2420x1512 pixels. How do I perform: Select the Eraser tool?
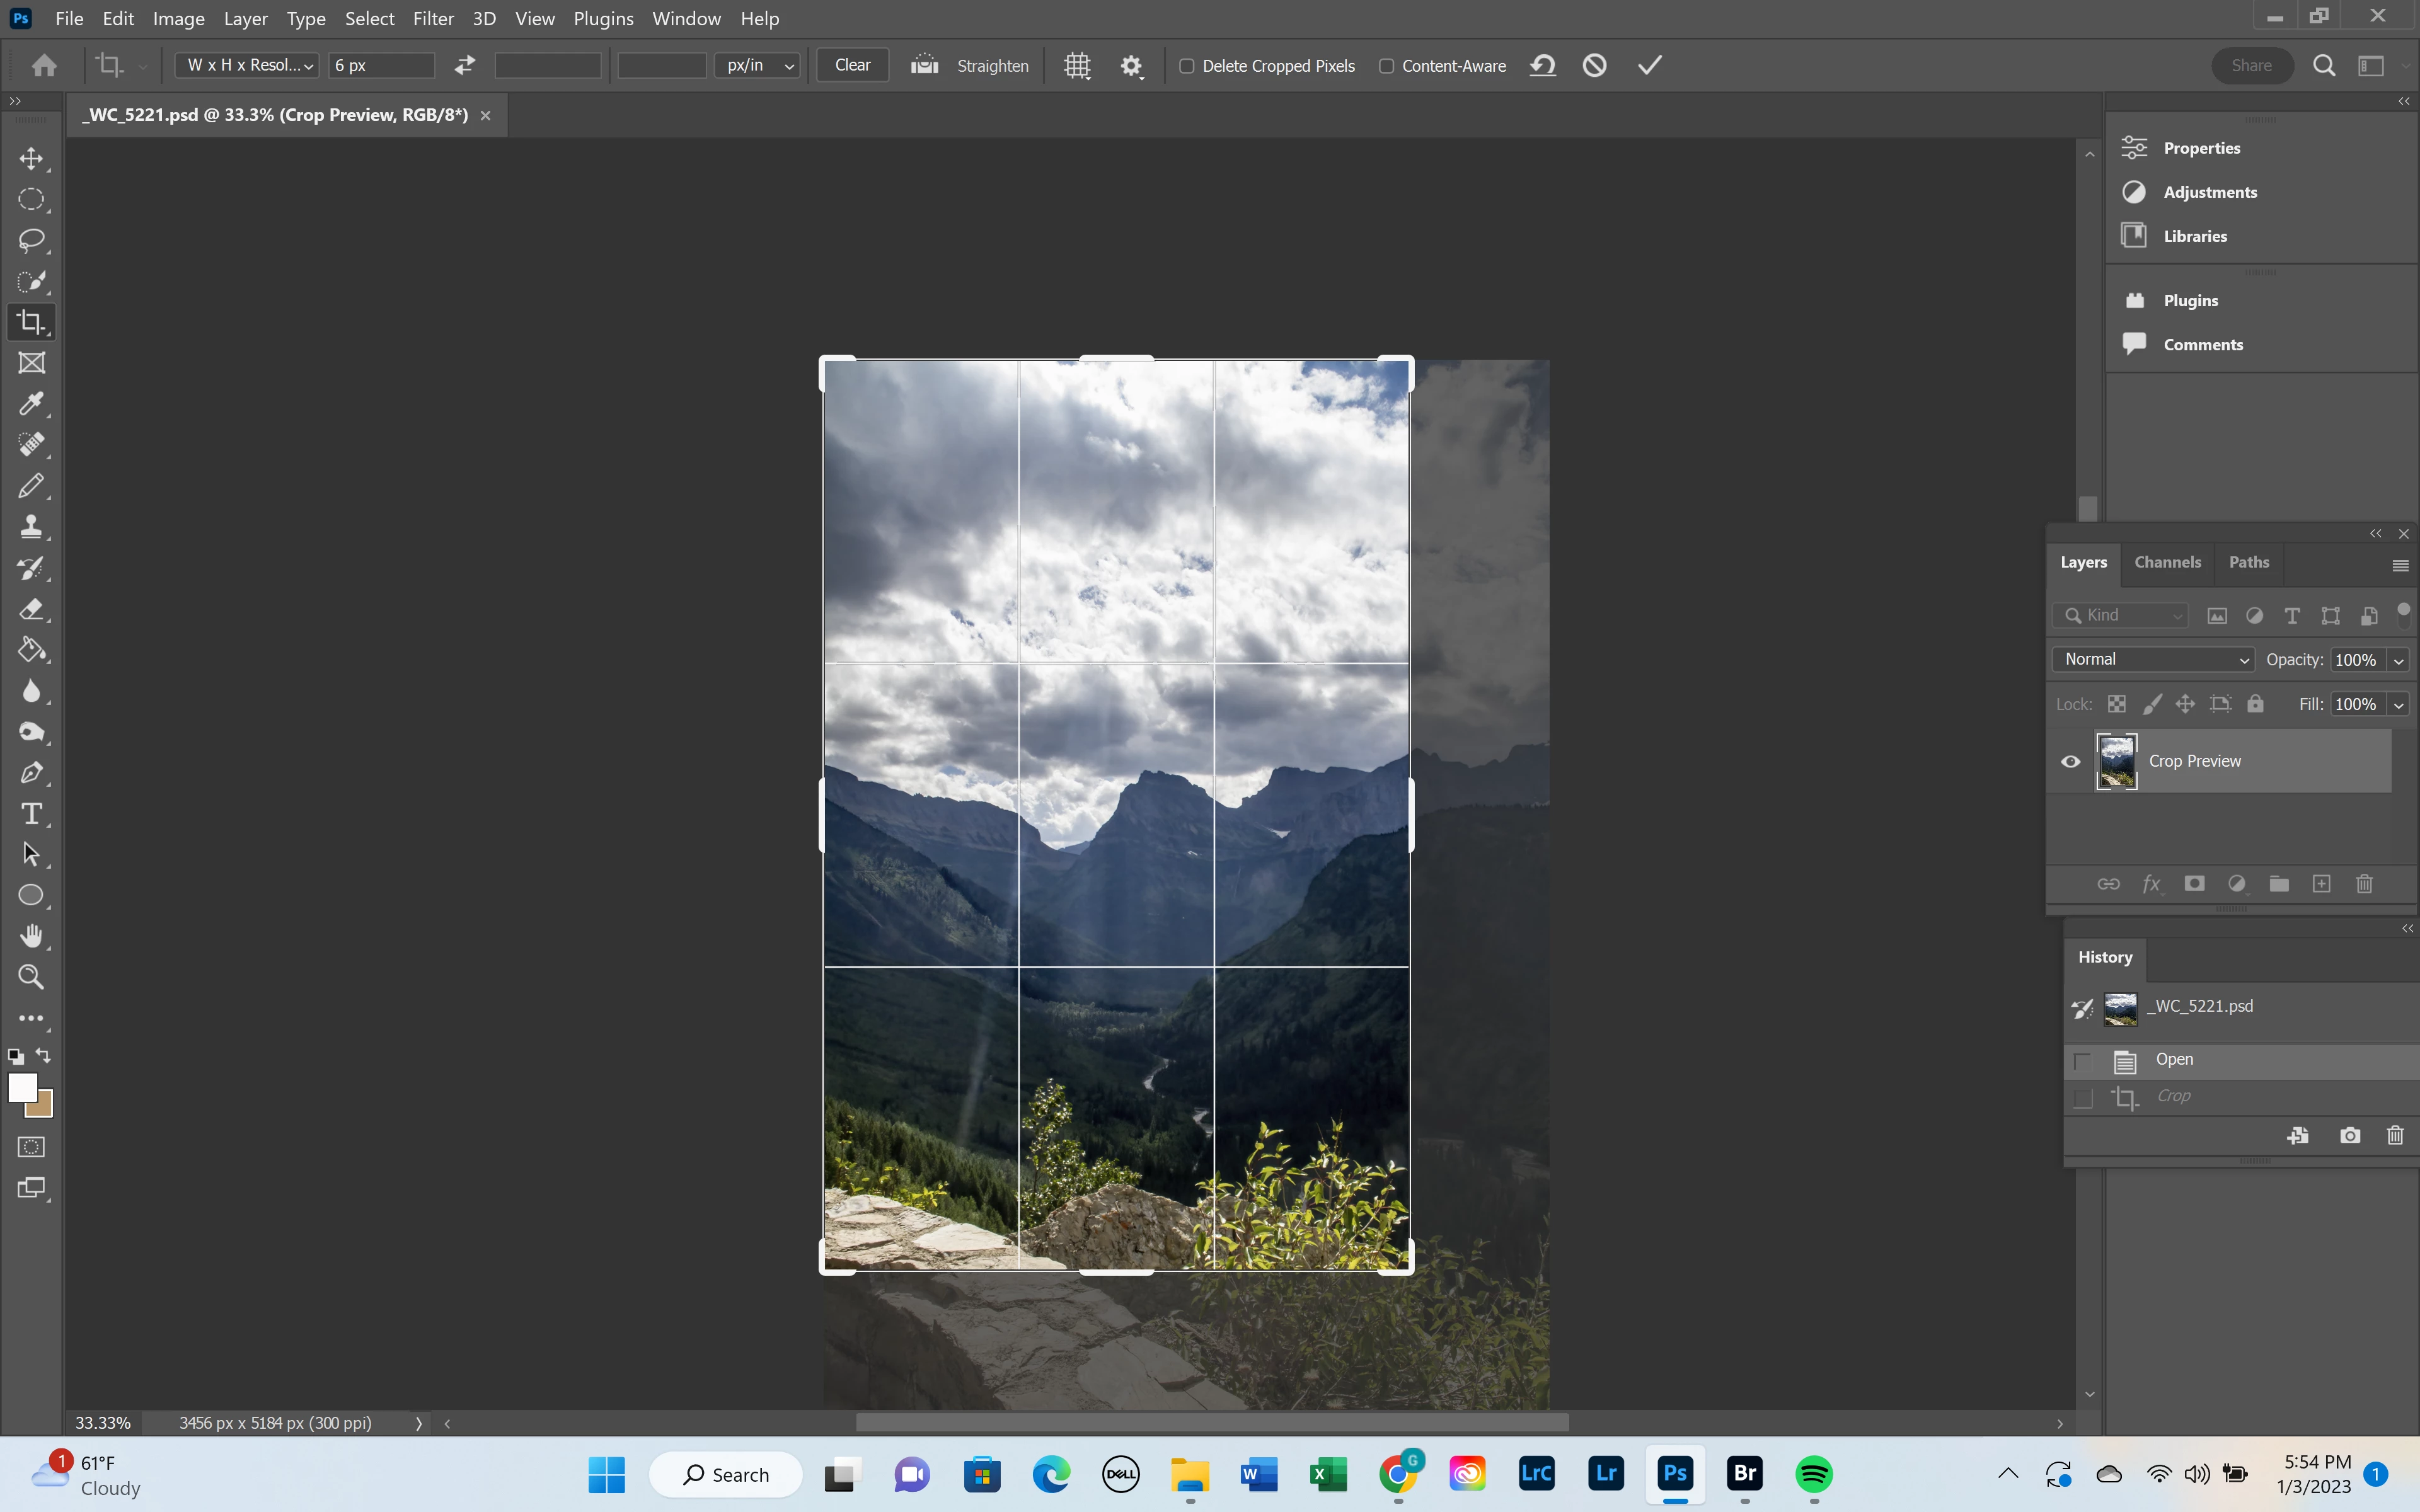[31, 609]
